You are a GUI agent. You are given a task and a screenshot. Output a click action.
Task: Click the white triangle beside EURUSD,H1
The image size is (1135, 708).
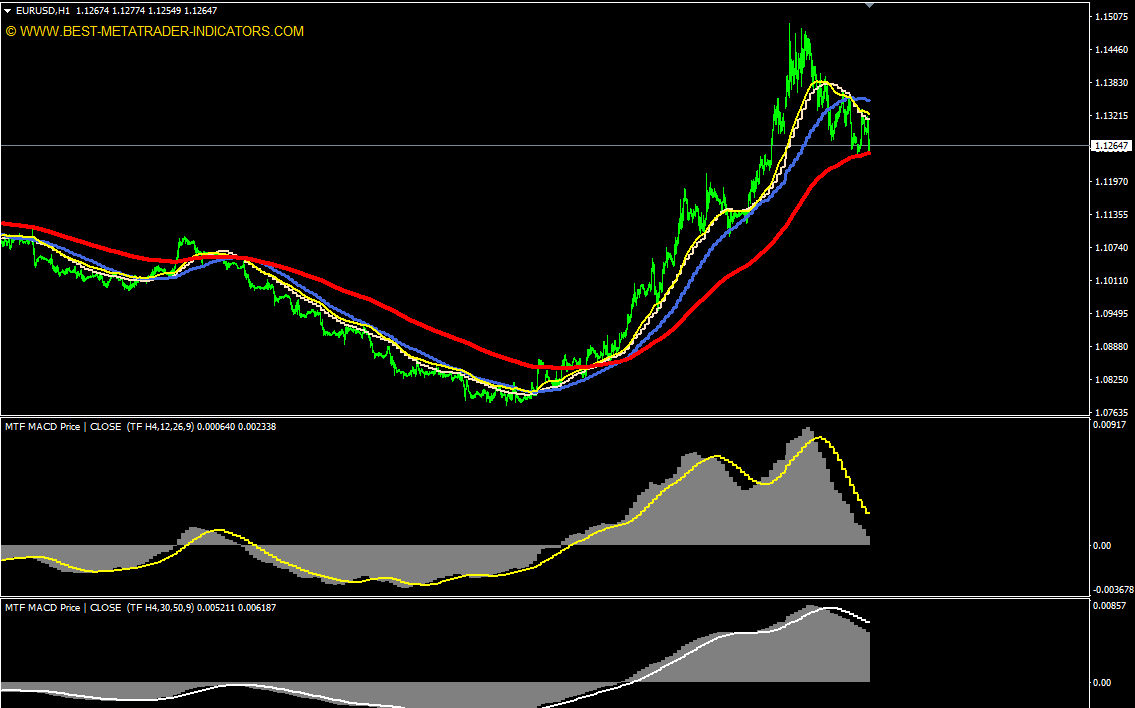(8, 11)
